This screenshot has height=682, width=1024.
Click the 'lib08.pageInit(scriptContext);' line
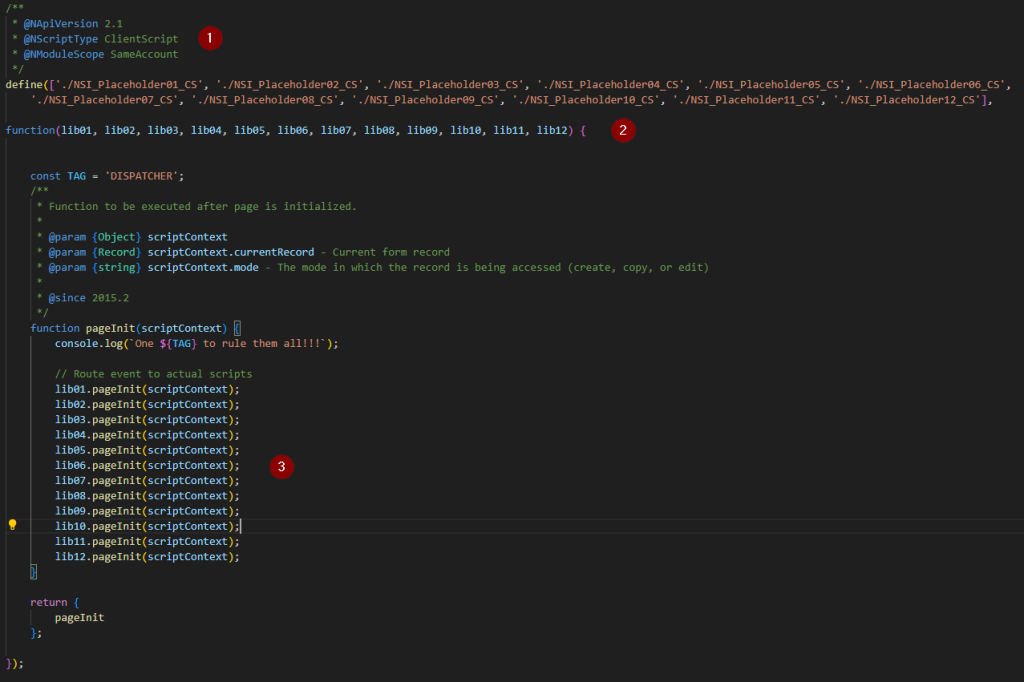click(147, 496)
